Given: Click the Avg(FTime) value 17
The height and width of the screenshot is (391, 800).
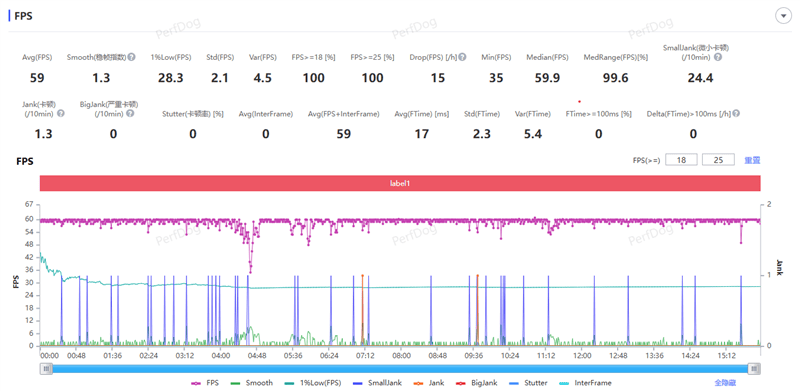Looking at the screenshot, I should point(421,134).
